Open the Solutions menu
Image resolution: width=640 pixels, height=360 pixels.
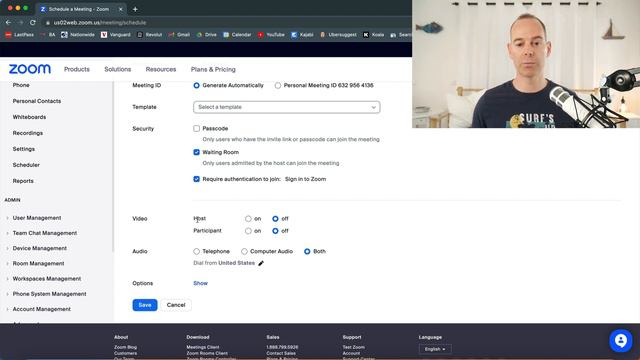click(x=118, y=69)
